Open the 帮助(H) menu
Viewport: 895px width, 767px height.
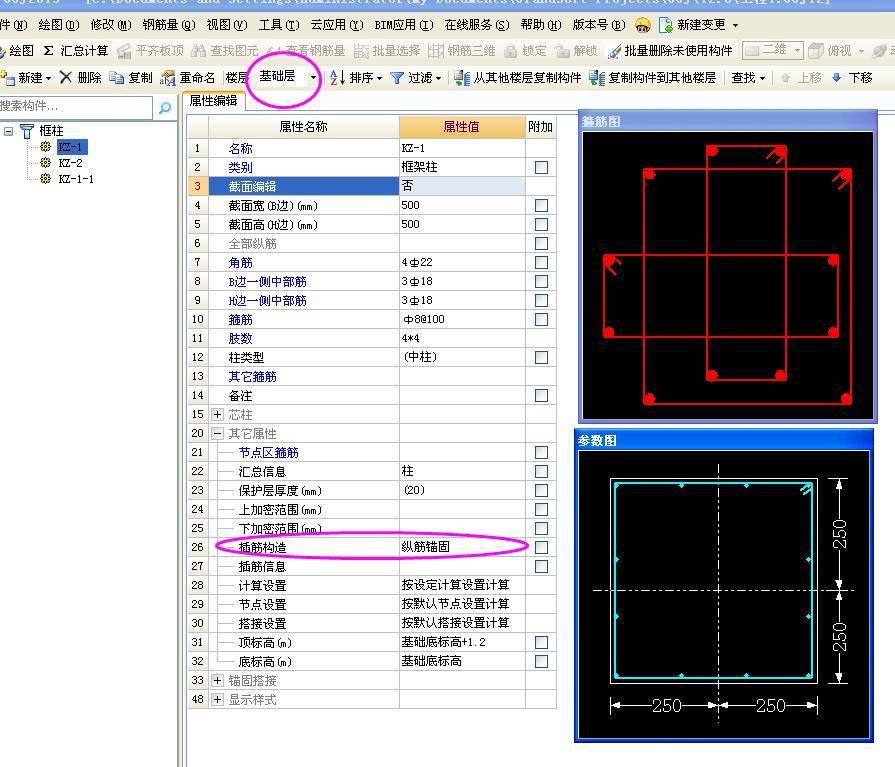pos(541,25)
